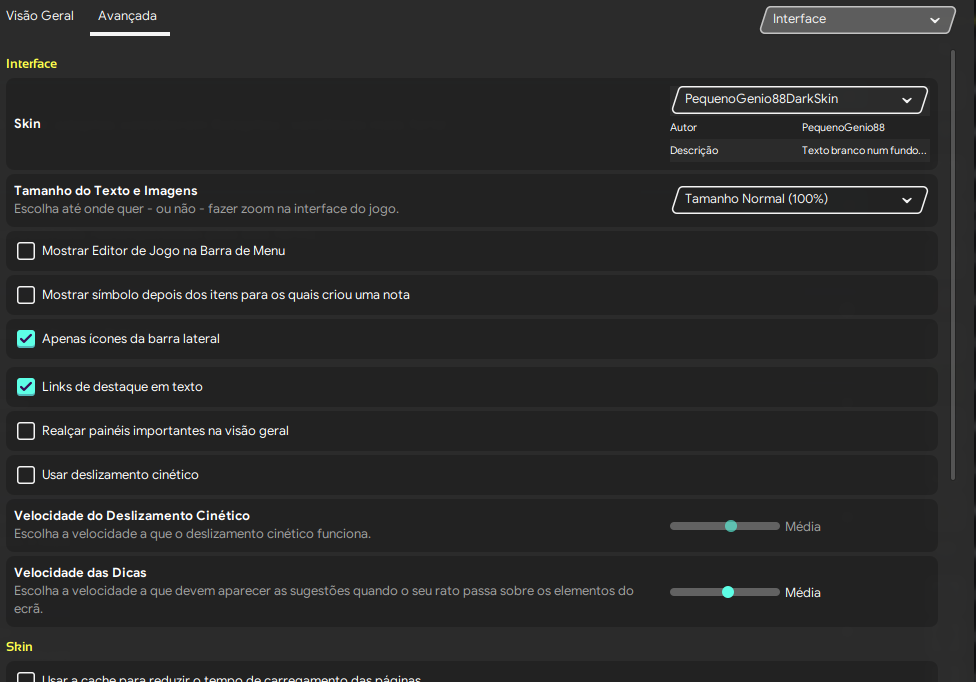
Task: Click the yellow Skin section heading
Action: pyautogui.click(x=19, y=647)
